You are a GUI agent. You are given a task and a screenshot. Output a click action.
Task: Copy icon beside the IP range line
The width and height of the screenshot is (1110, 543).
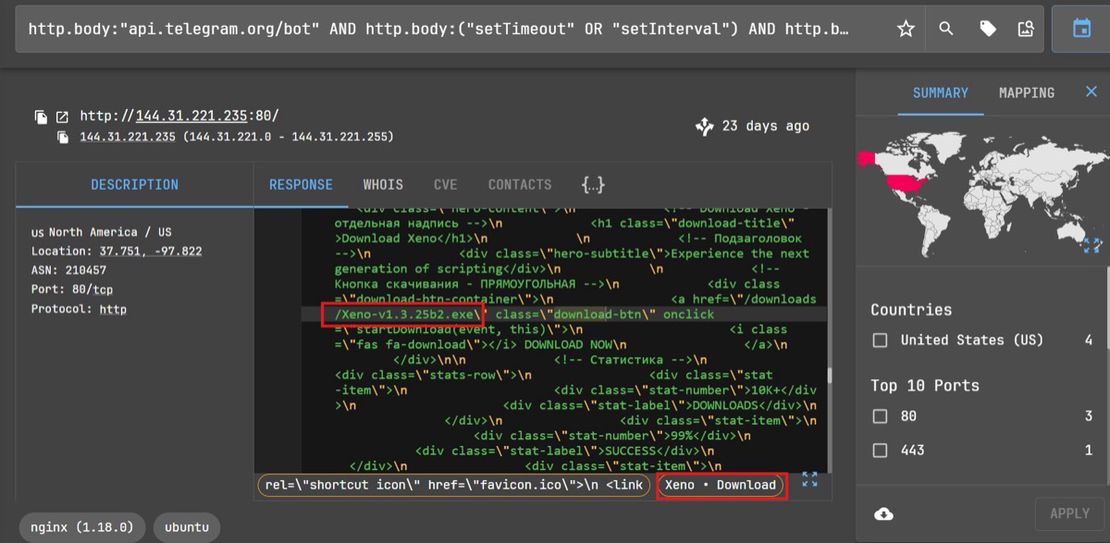coord(64,137)
